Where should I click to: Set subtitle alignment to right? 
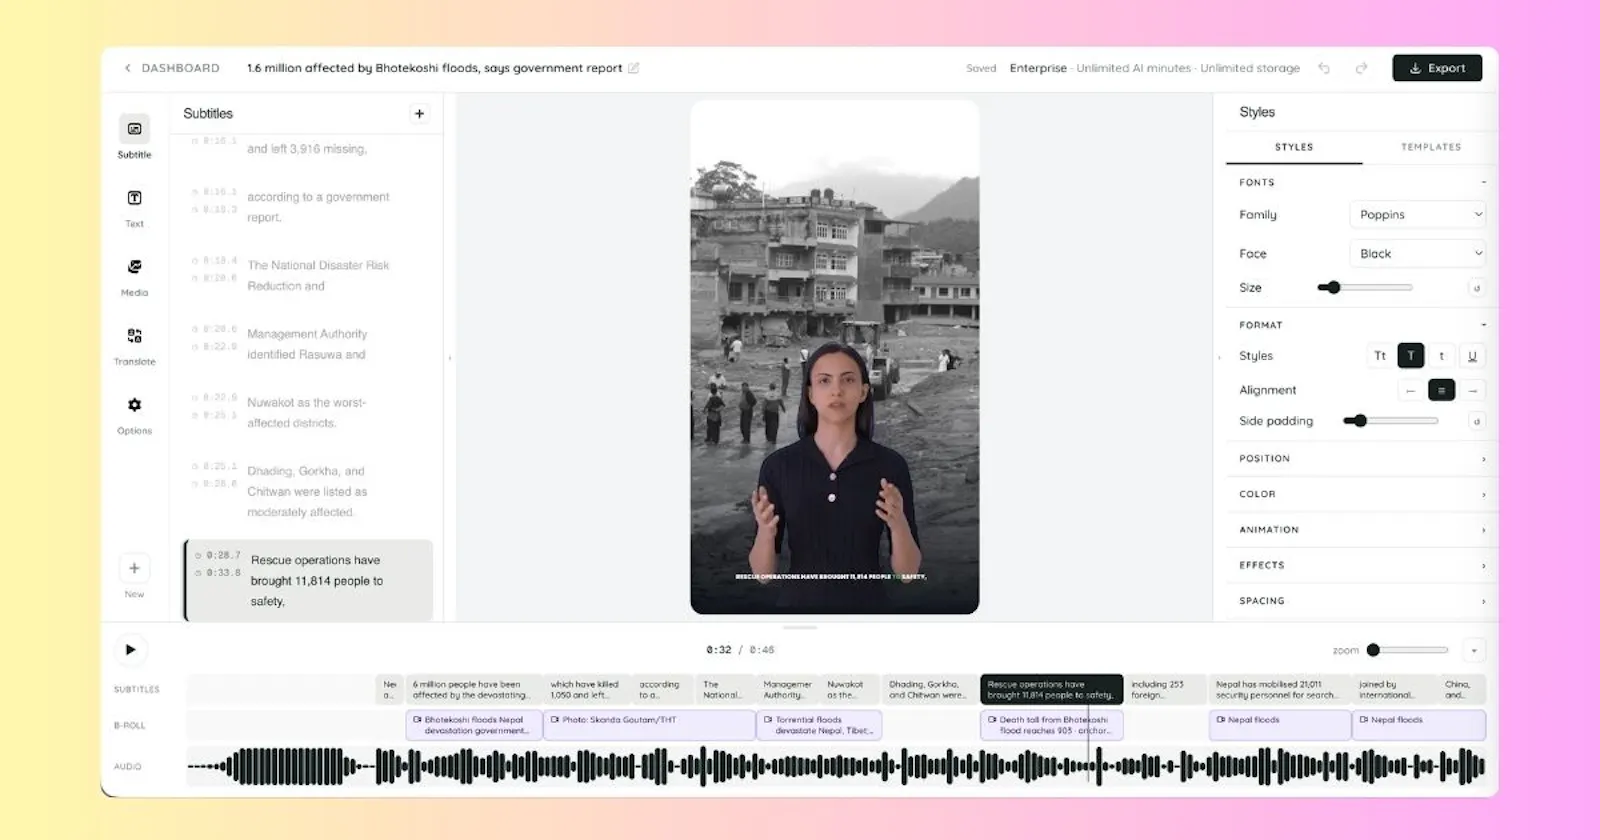pos(1473,390)
